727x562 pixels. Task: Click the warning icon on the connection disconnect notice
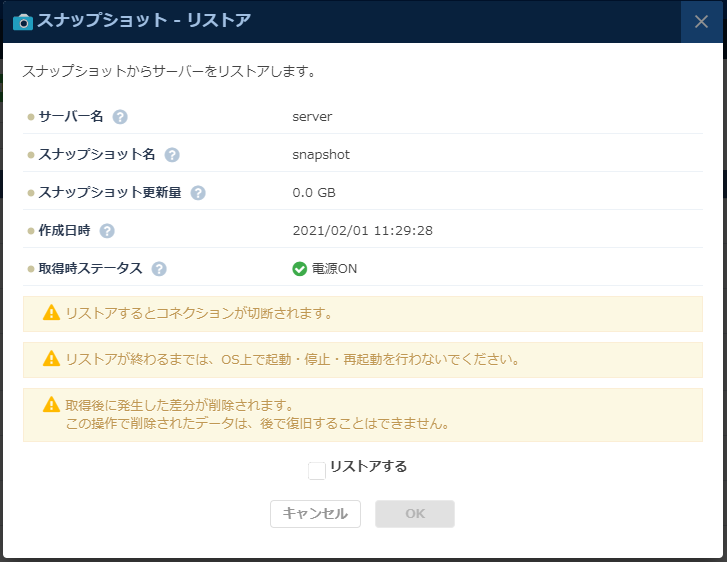point(51,313)
